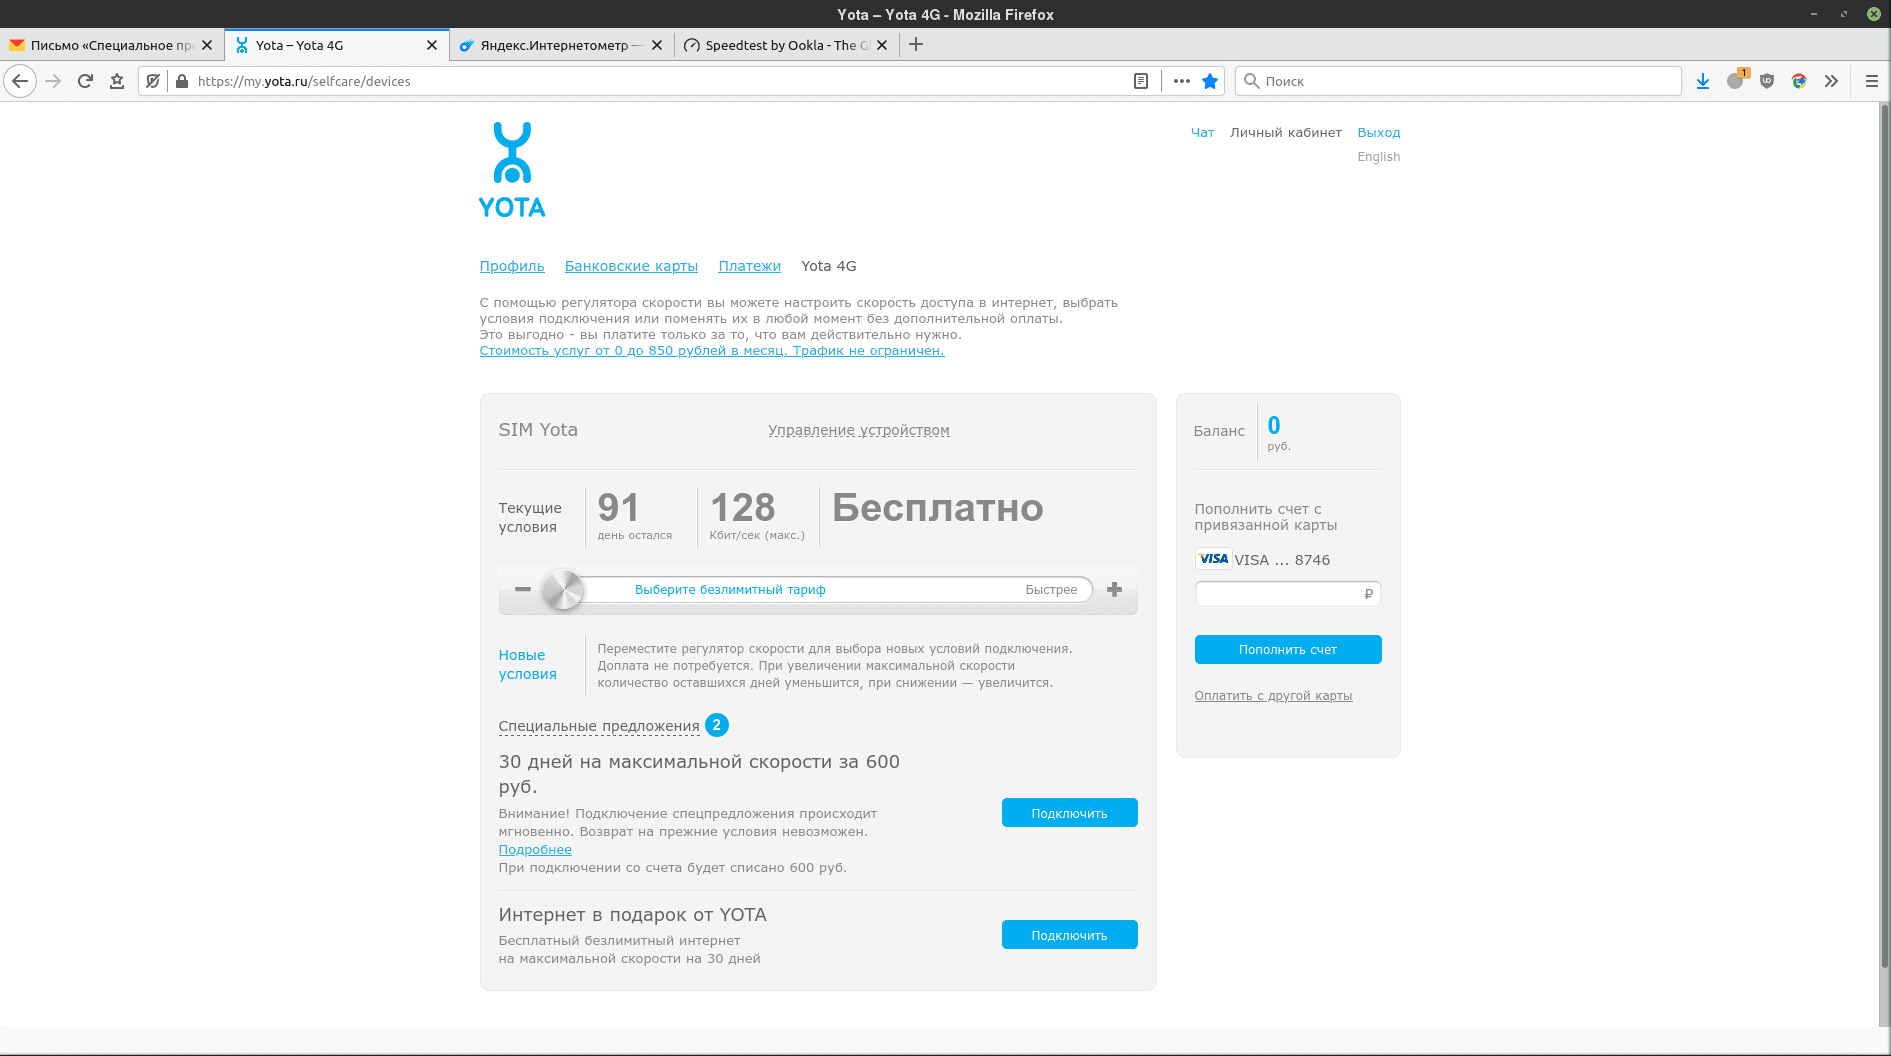Click Пополнить счет button
The image size is (1891, 1056).
coord(1288,649)
